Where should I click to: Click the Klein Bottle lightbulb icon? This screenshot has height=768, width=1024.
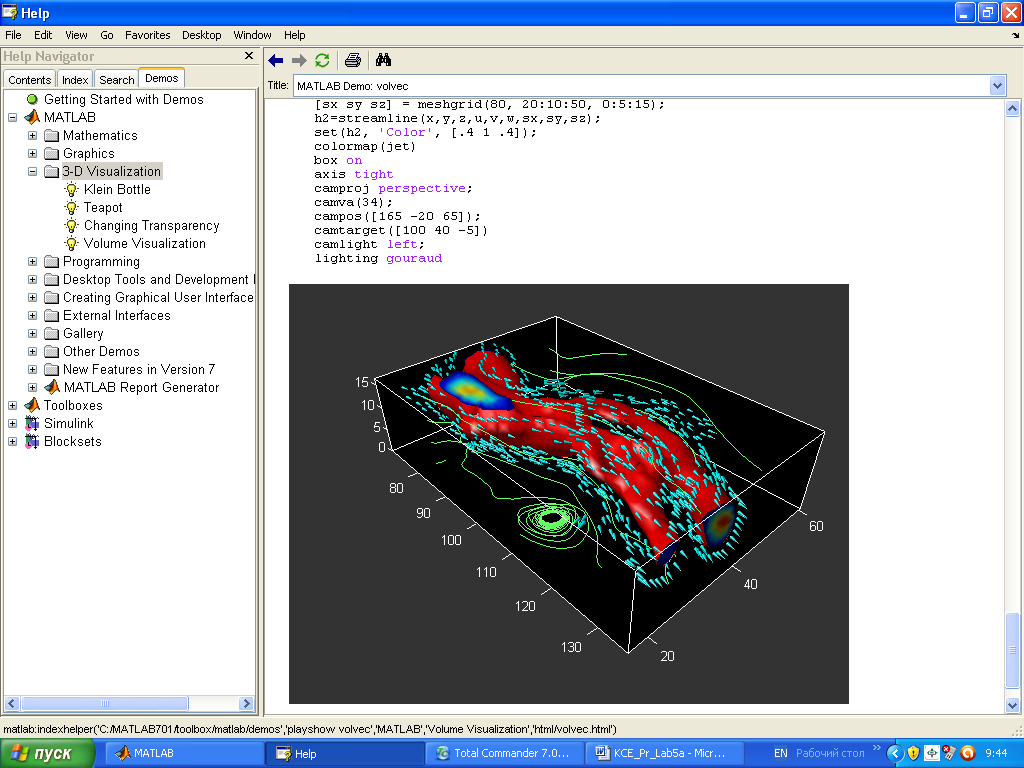pyautogui.click(x=72, y=189)
